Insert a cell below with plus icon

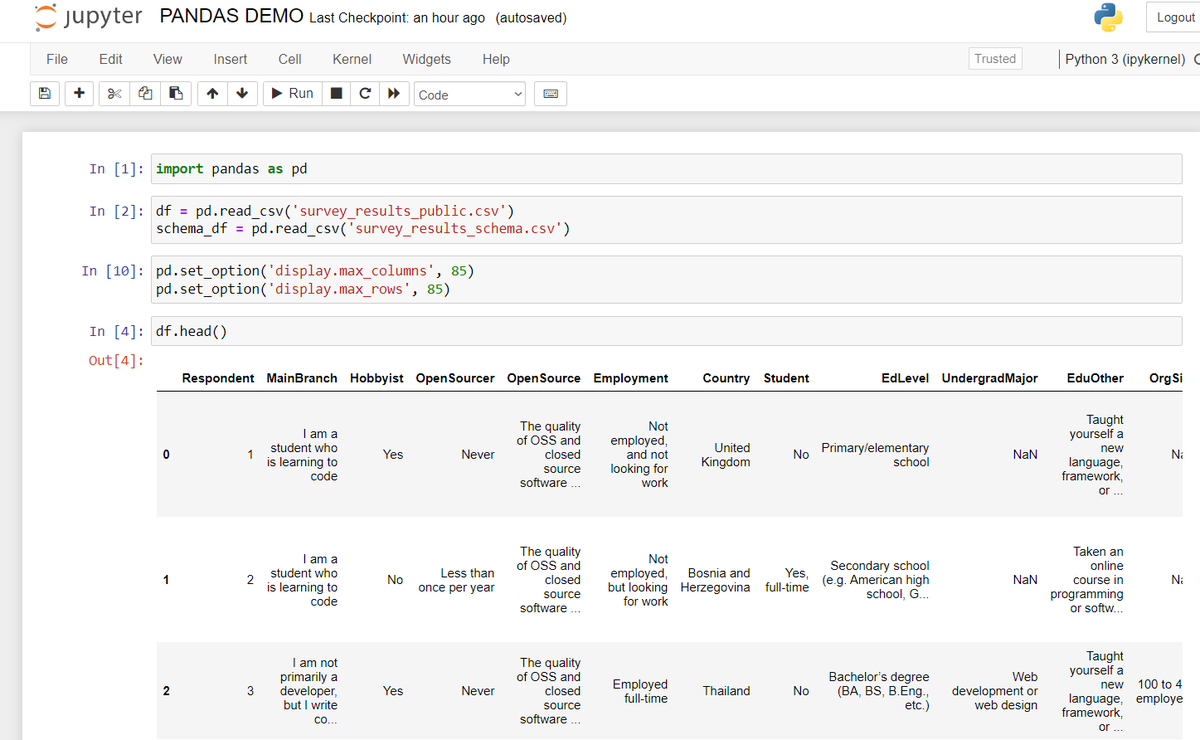[79, 94]
